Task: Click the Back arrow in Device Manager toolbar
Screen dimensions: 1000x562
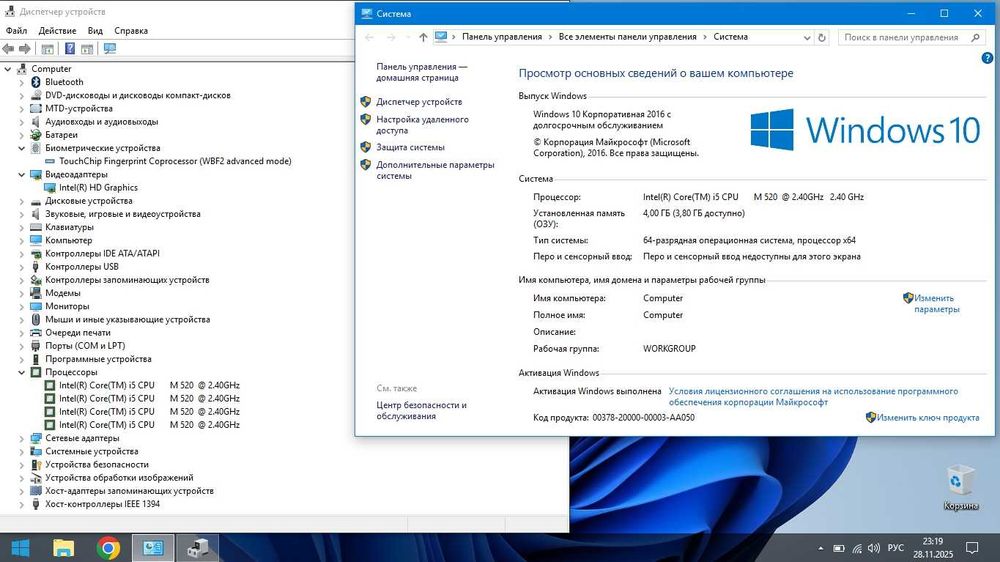Action: (8, 48)
